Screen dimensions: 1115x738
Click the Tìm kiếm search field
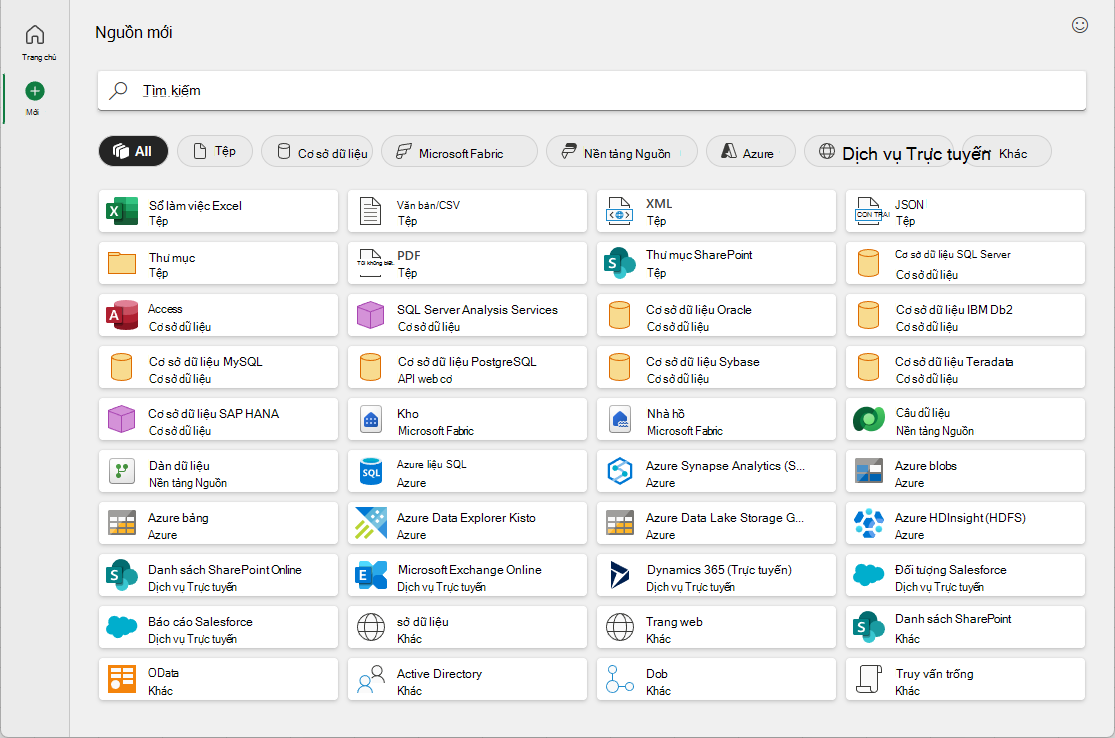pos(592,90)
